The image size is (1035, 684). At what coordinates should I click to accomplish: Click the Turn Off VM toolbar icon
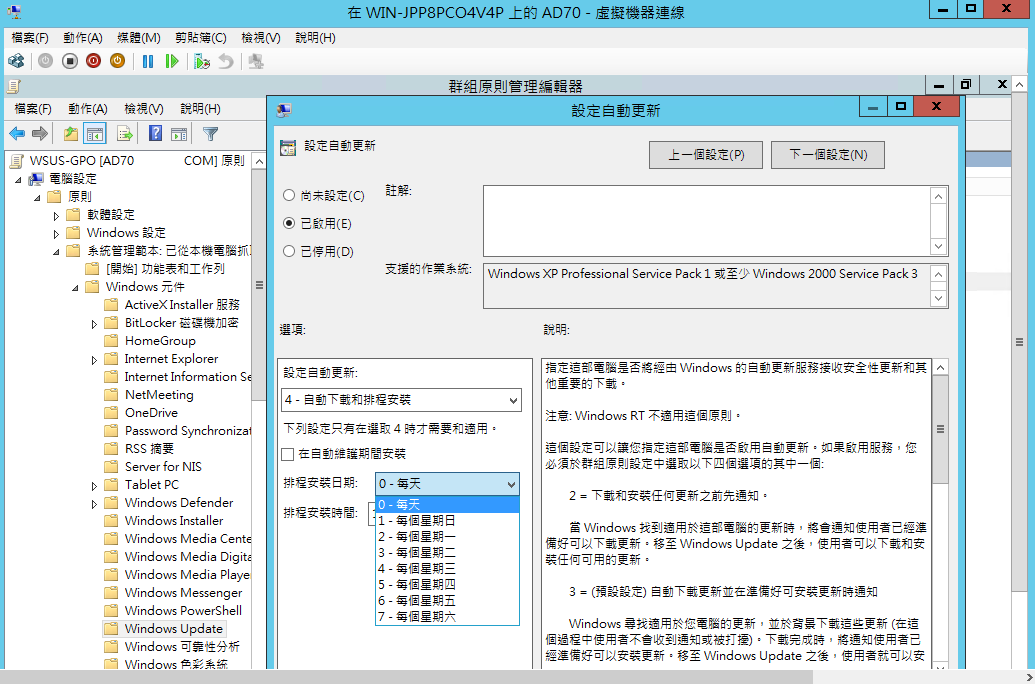69,61
